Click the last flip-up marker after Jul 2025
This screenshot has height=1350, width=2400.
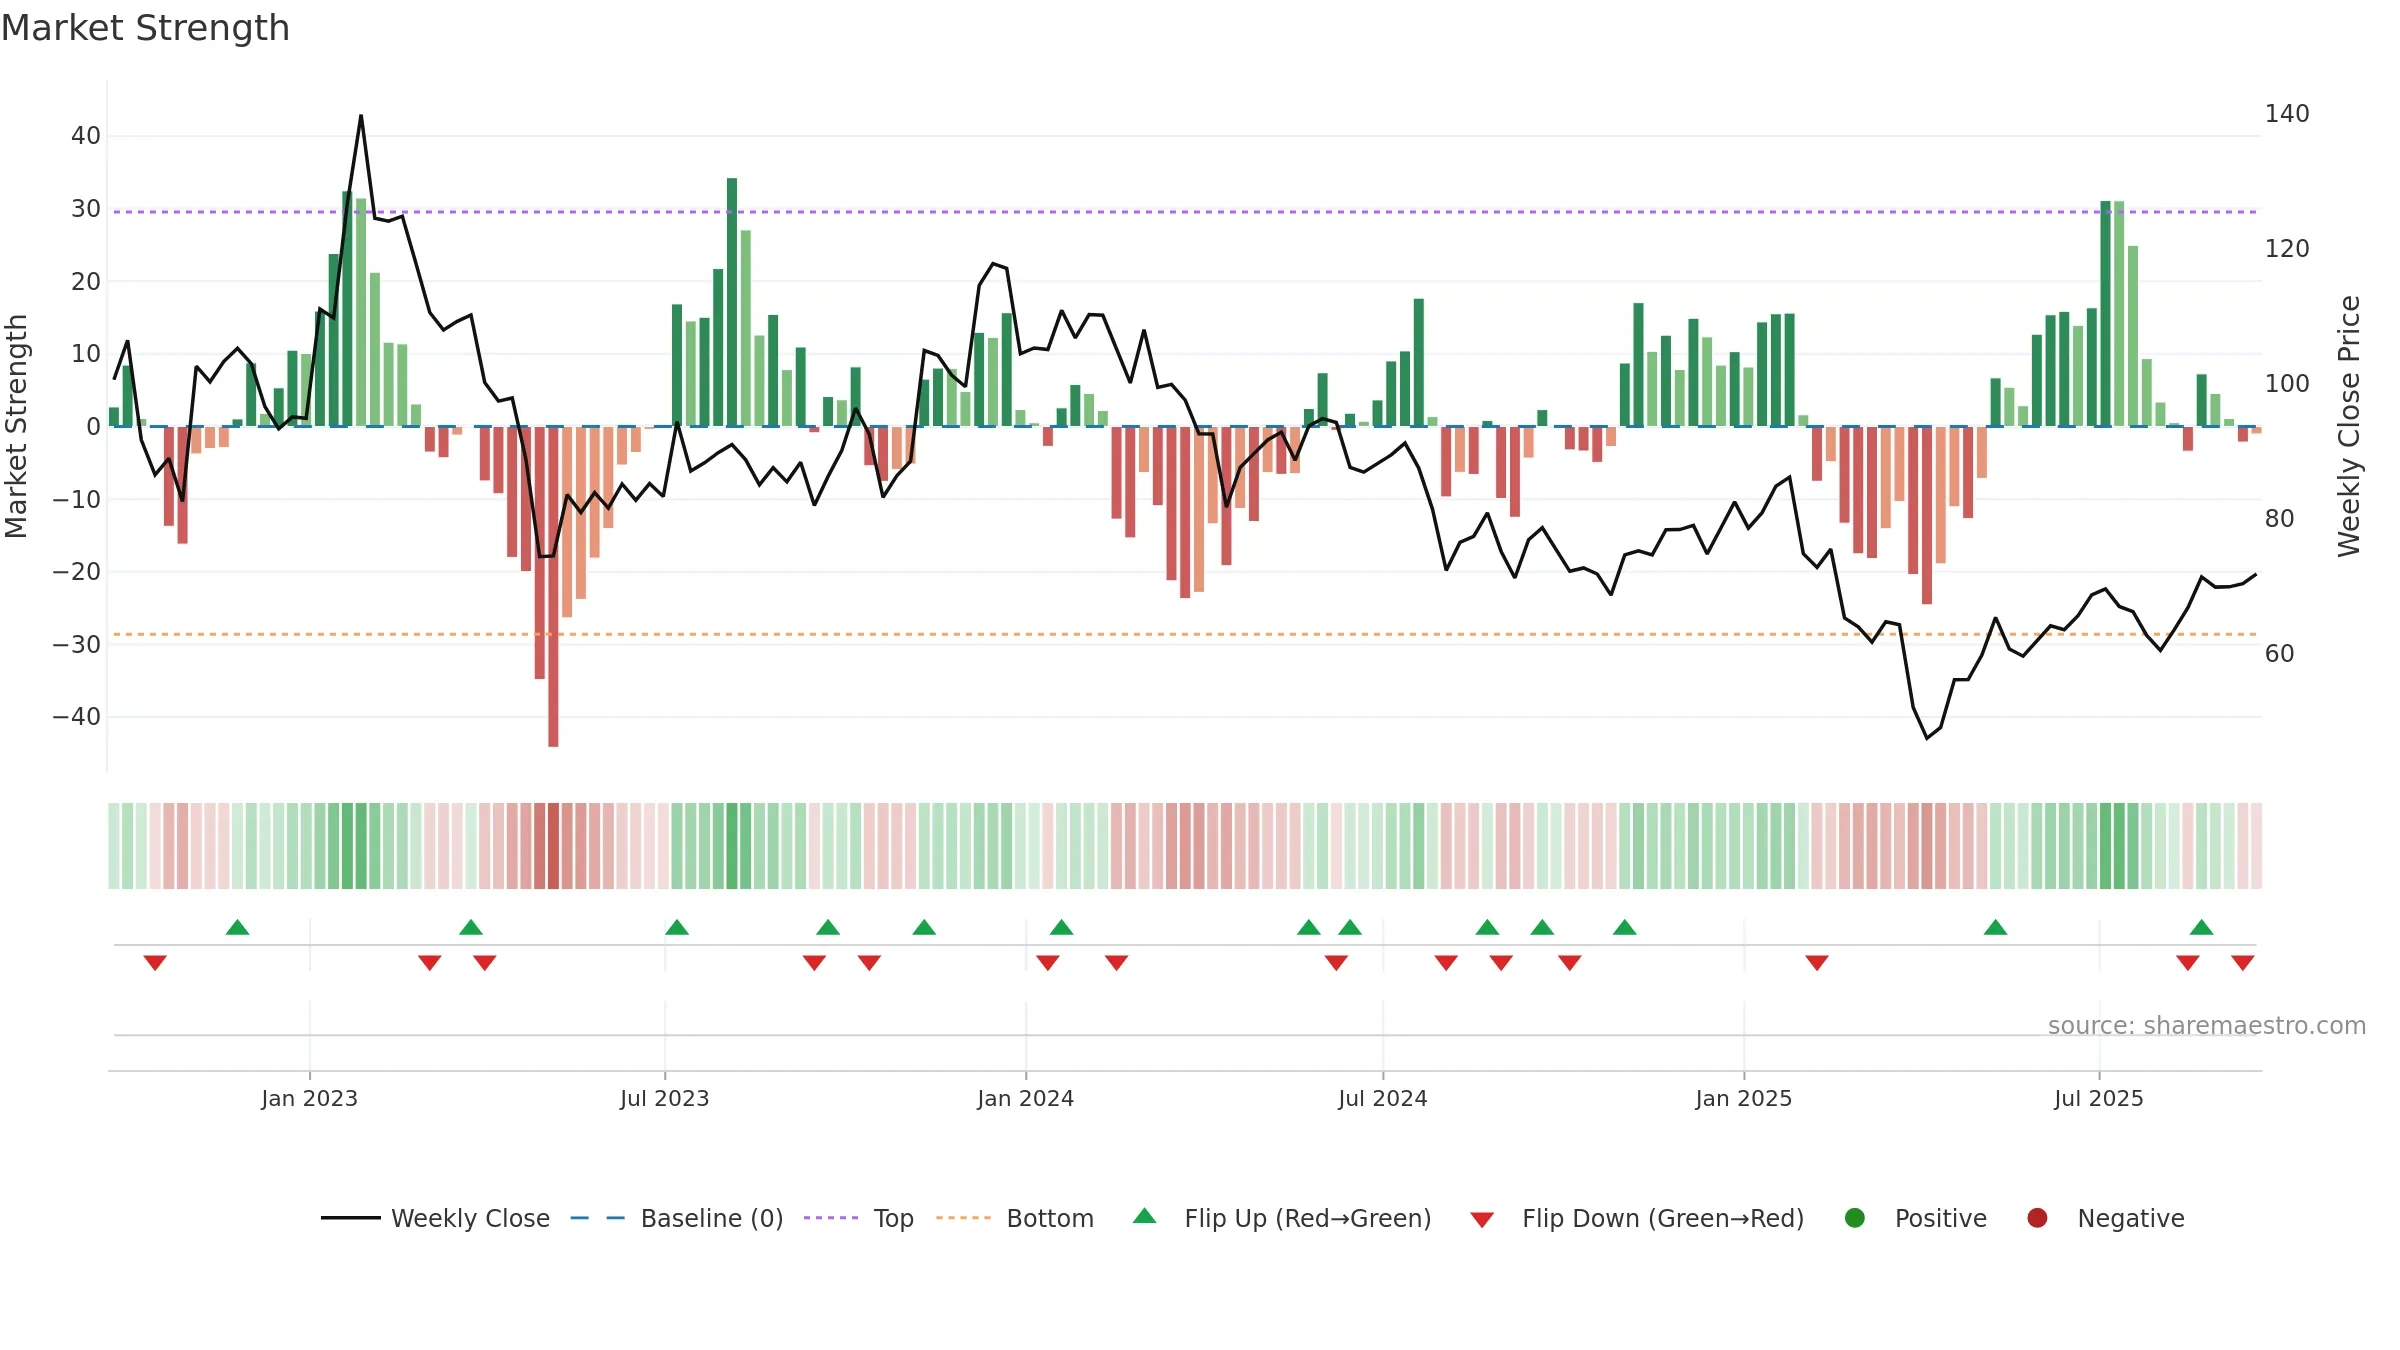[x=2202, y=927]
